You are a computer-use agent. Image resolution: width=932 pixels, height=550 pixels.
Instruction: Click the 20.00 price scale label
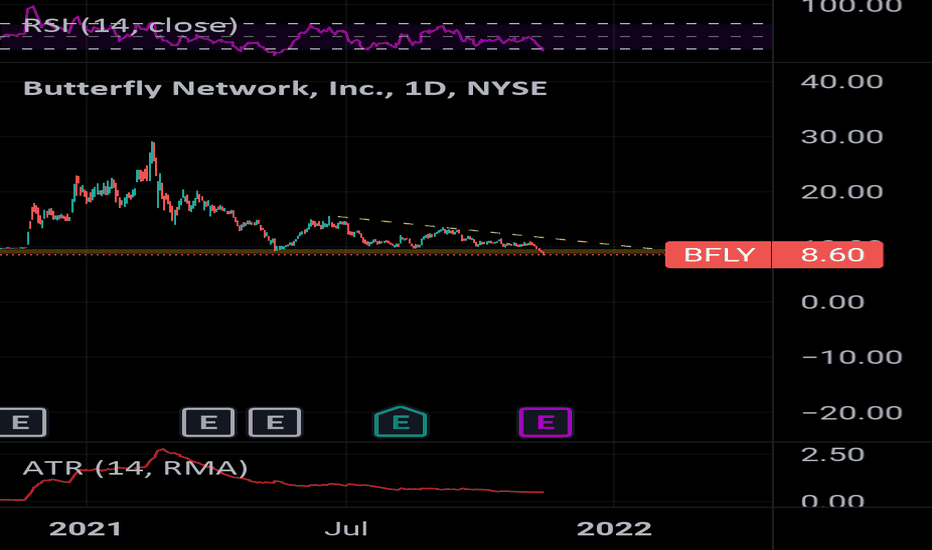(x=842, y=192)
